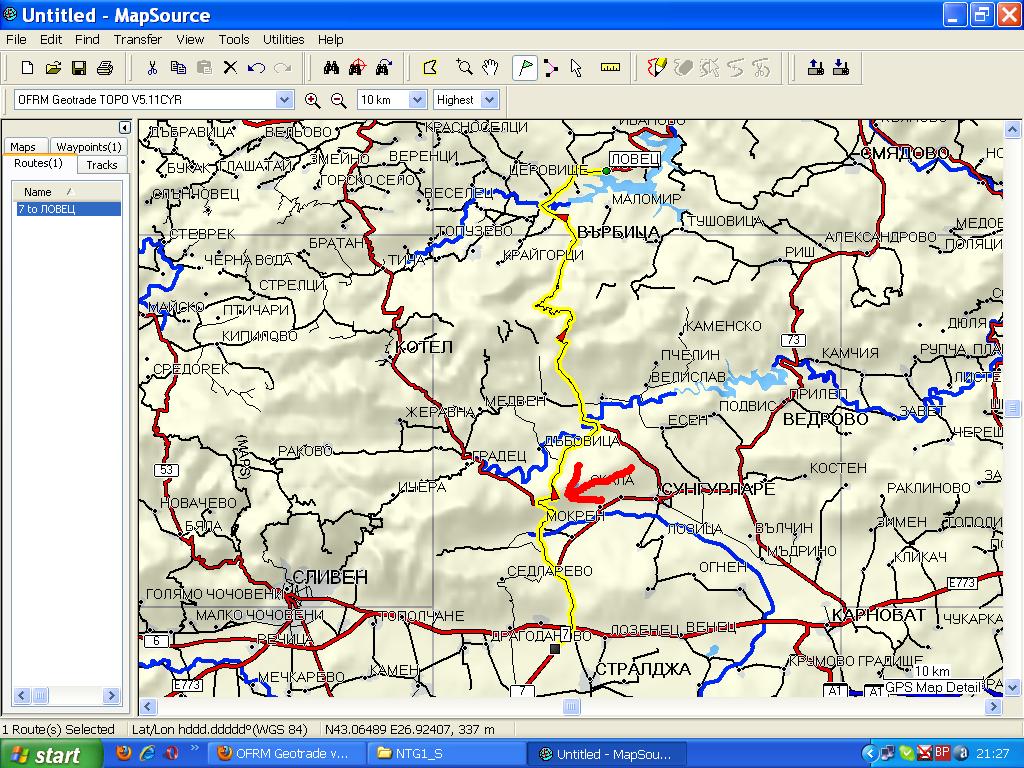Sort routes by the Name column header
The width and height of the screenshot is (1024, 768).
tap(65, 191)
